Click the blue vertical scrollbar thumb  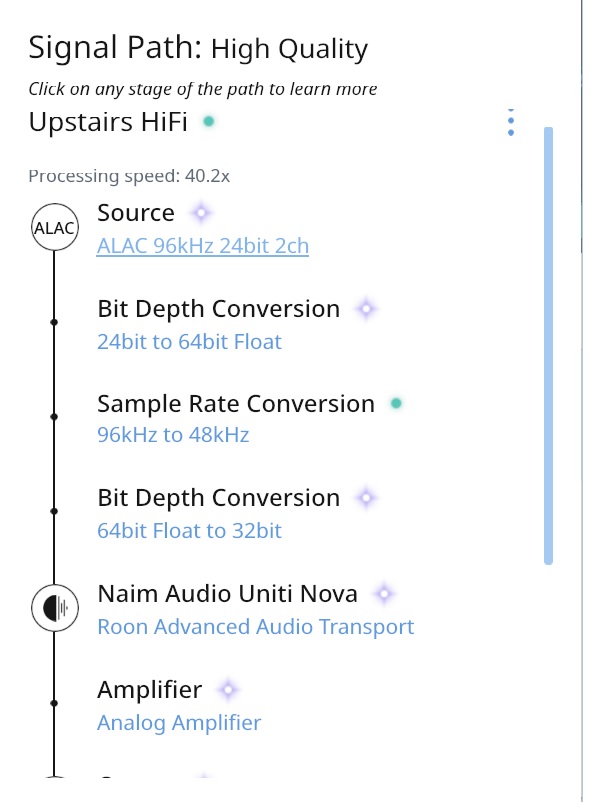point(548,346)
